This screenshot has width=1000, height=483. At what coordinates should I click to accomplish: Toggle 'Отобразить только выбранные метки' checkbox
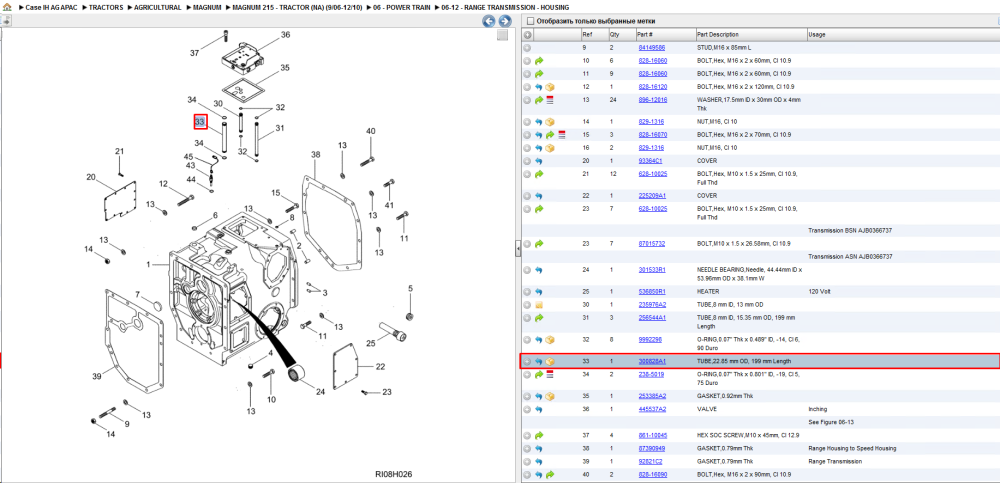pyautogui.click(x=529, y=21)
